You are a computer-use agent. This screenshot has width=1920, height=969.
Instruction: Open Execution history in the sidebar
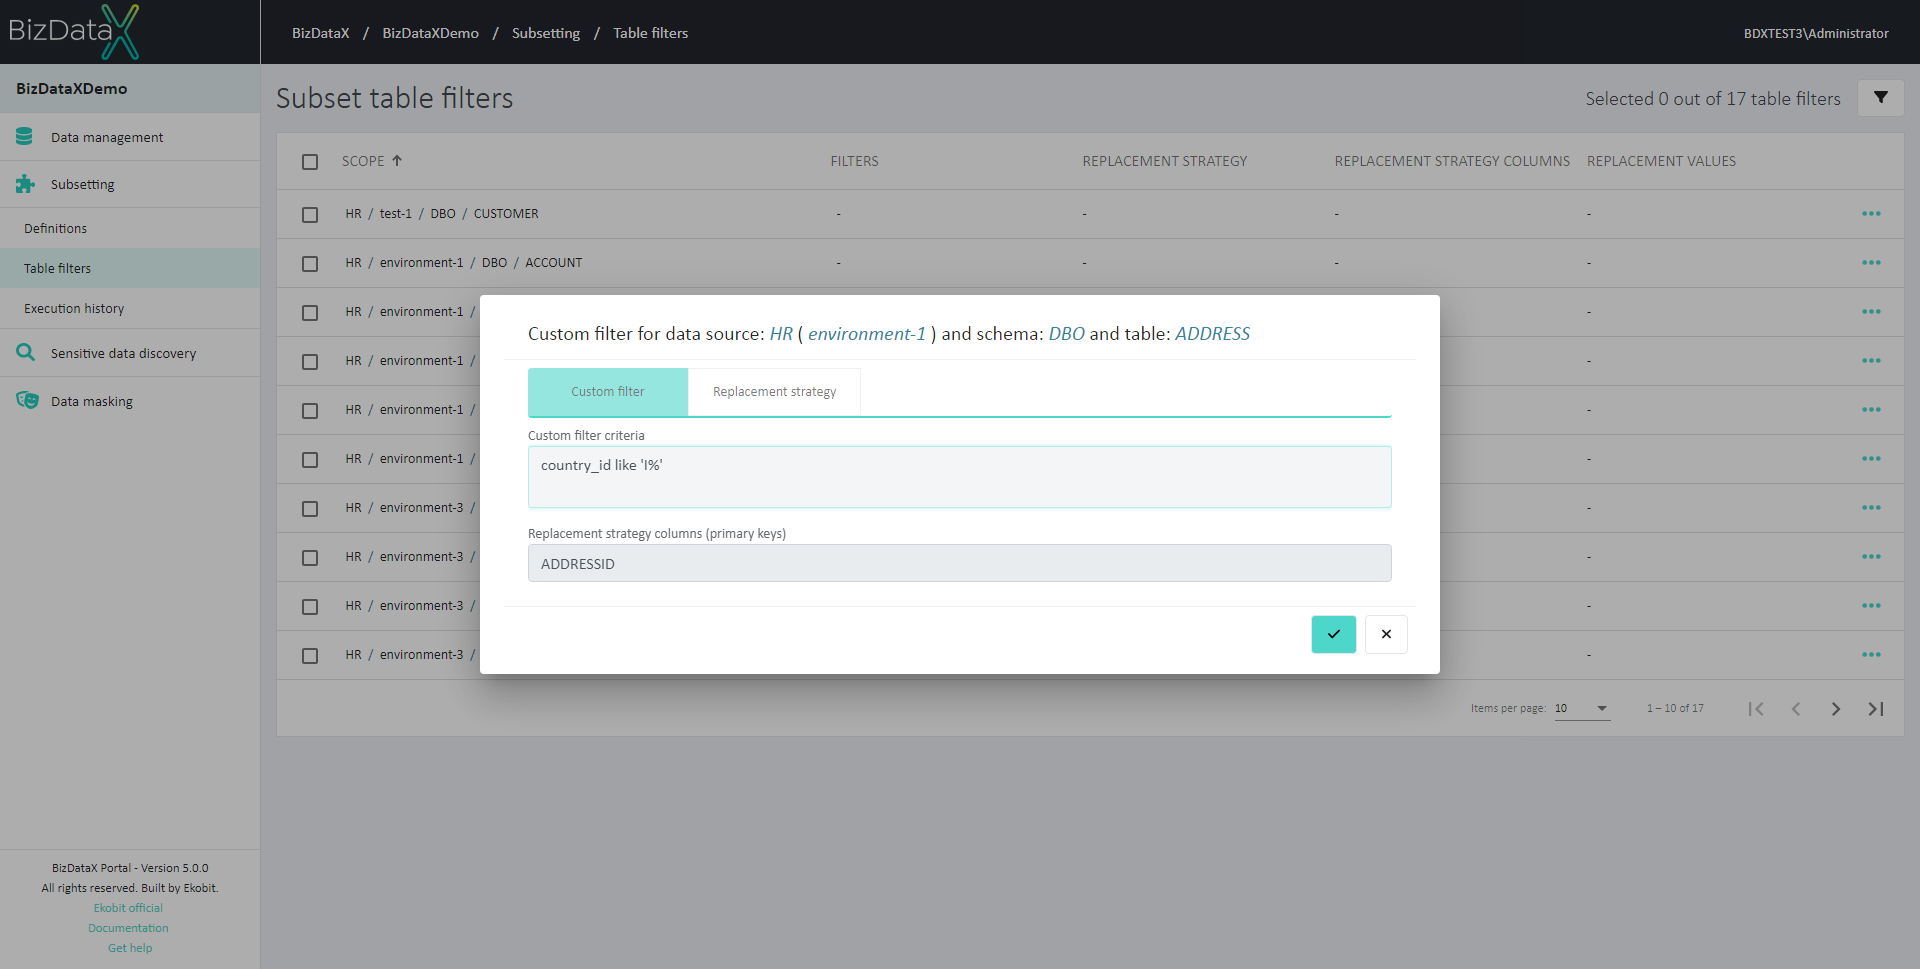[x=130, y=308]
